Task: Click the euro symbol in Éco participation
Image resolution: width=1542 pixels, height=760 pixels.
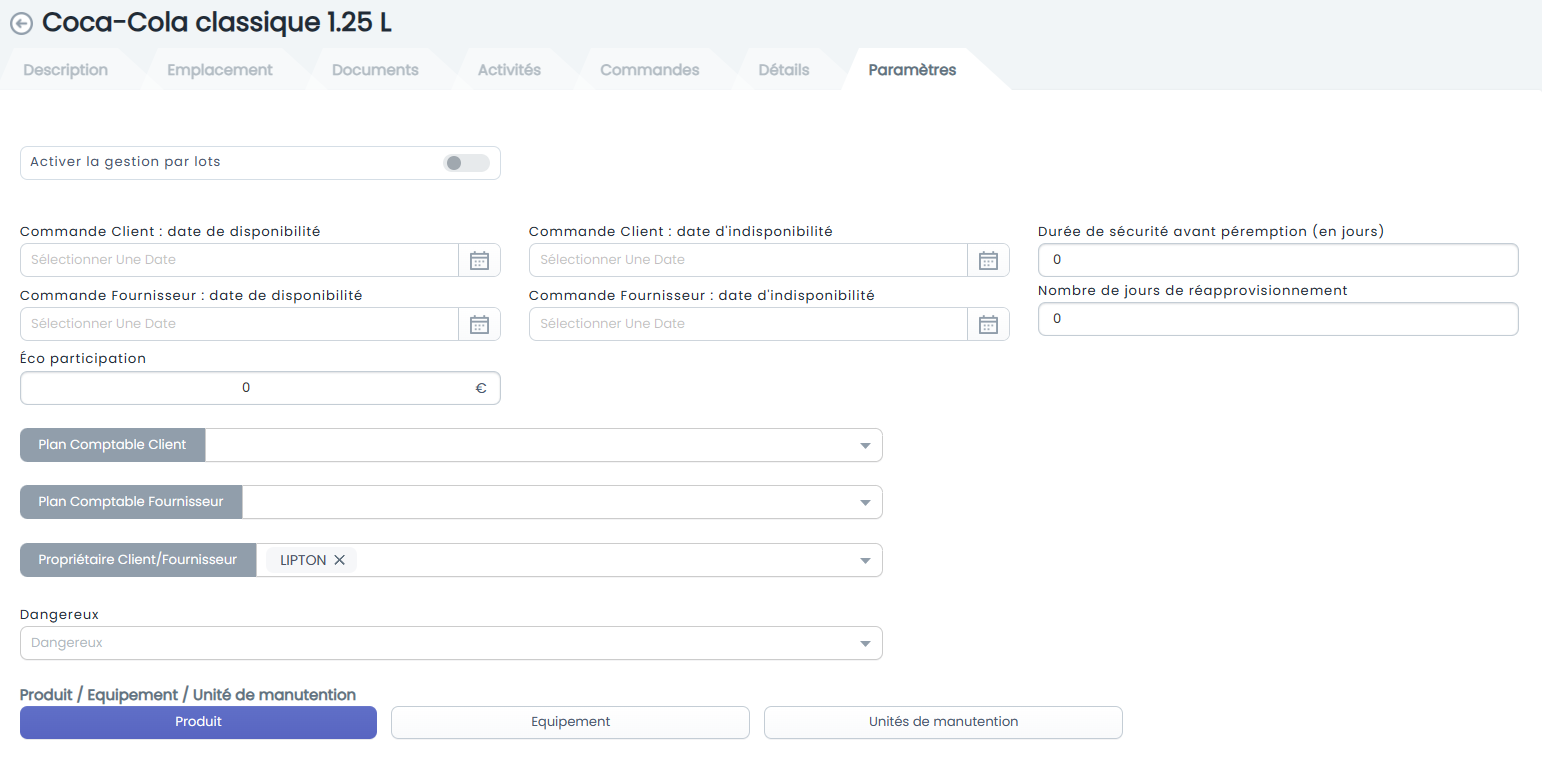Action: [481, 388]
